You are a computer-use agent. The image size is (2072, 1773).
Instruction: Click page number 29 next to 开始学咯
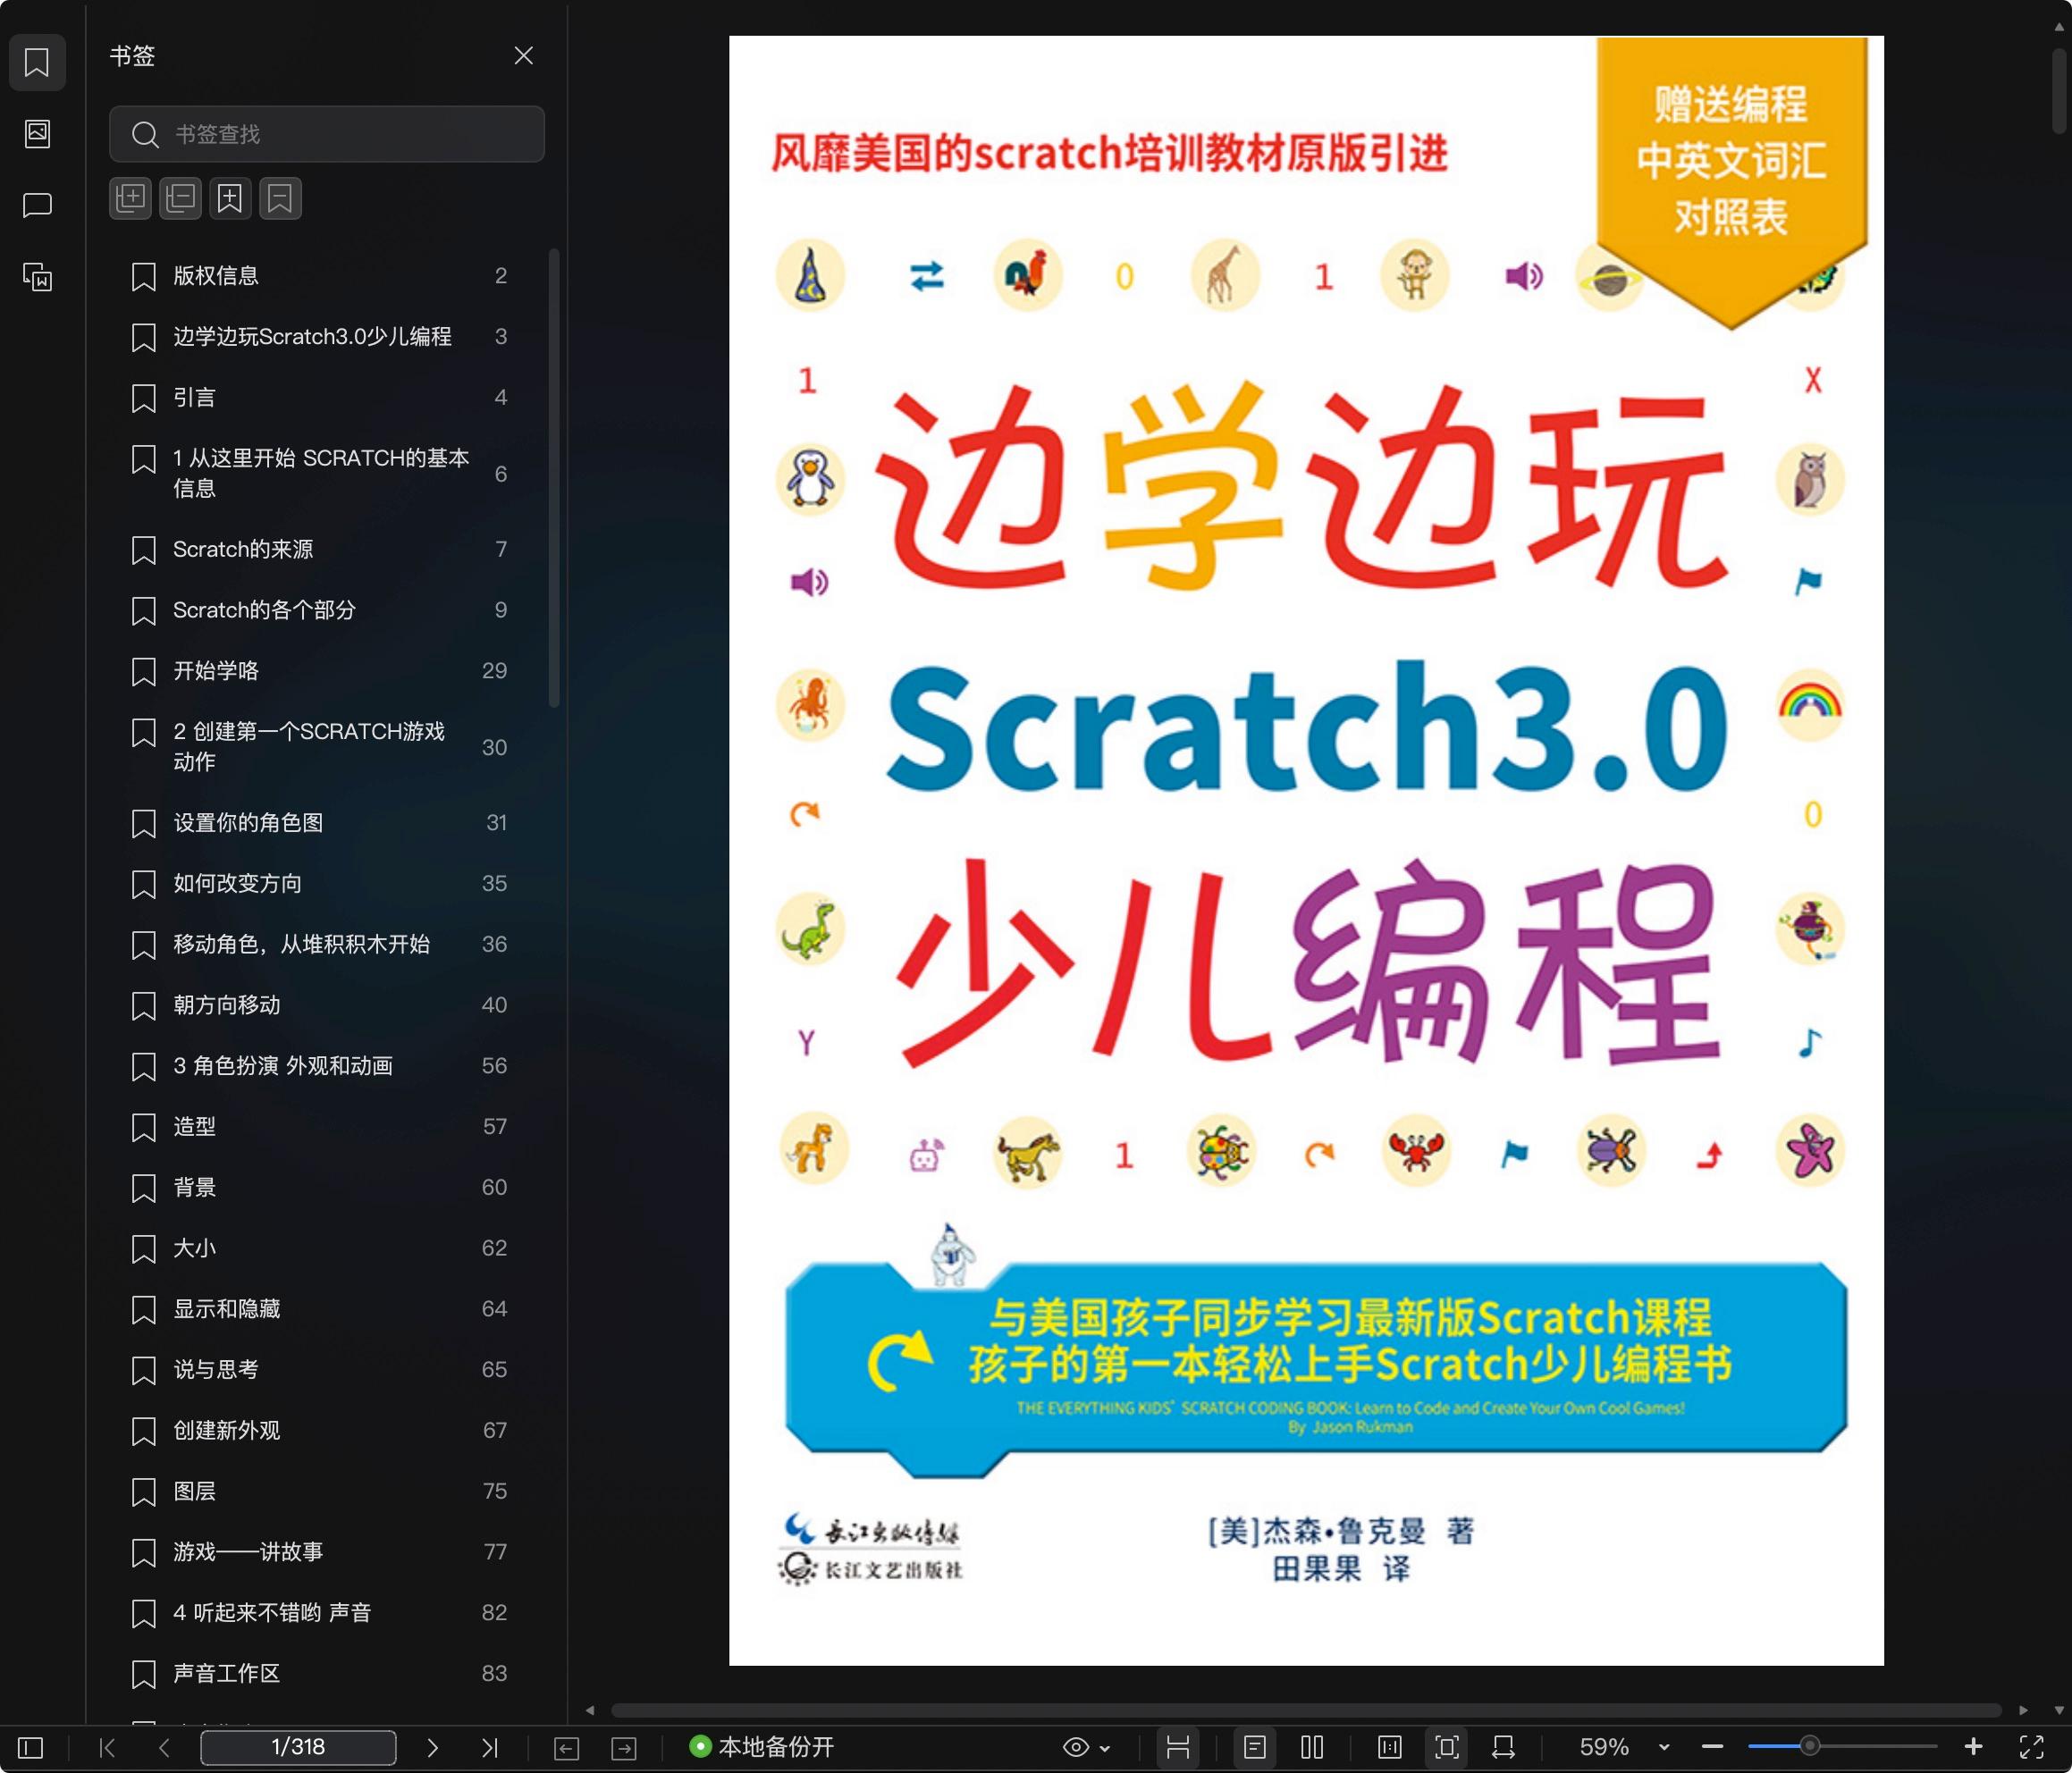pos(494,671)
